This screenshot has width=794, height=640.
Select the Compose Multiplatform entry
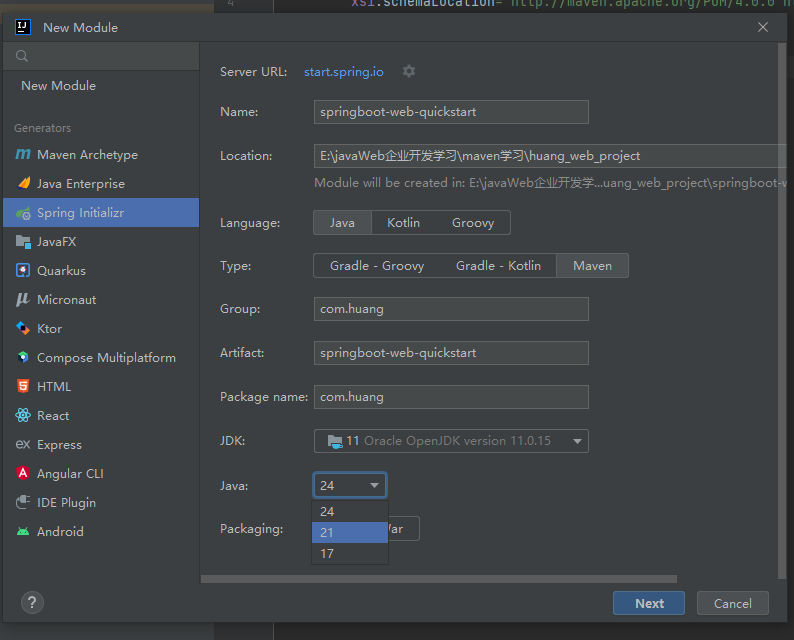click(101, 357)
